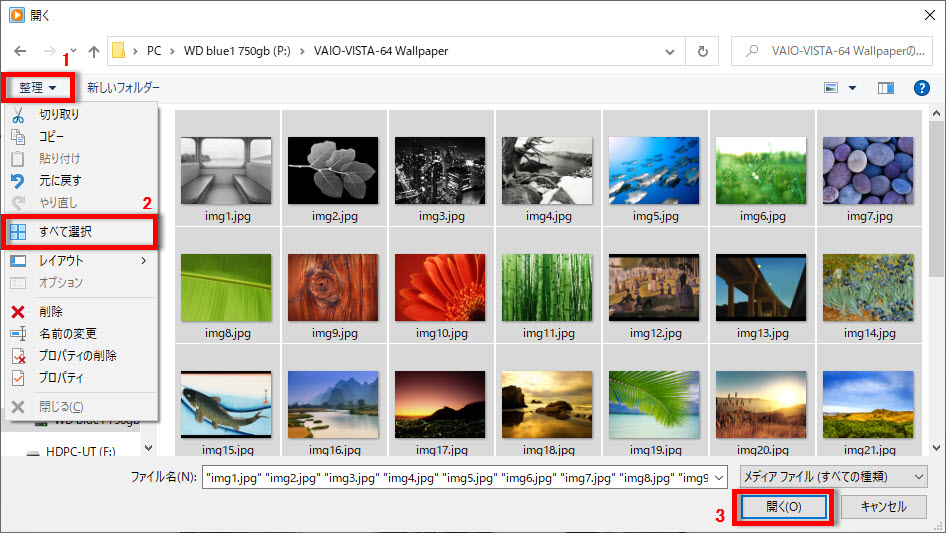Toggle the preview pane icon
Image resolution: width=946 pixels, height=533 pixels.
point(885,88)
